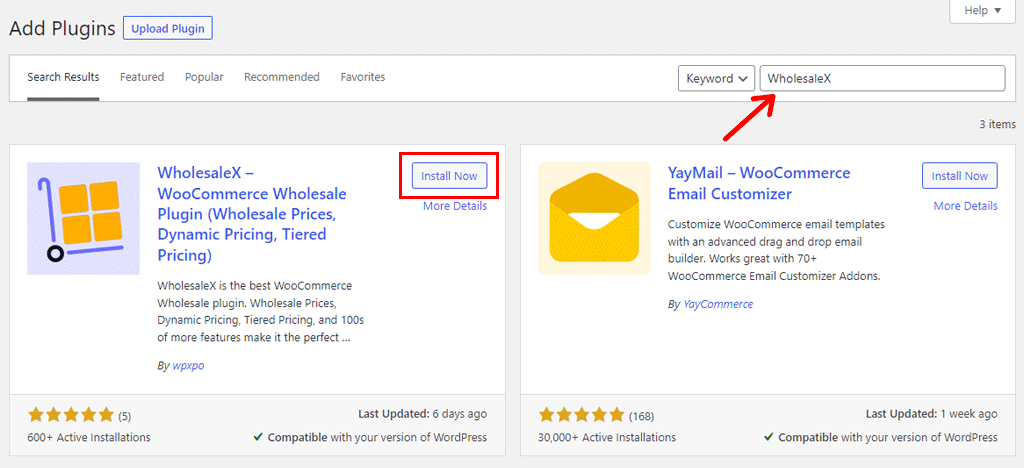The height and width of the screenshot is (468, 1024).
Task: Click the WholesaleX compatibility checkmark text
Action: (370, 437)
